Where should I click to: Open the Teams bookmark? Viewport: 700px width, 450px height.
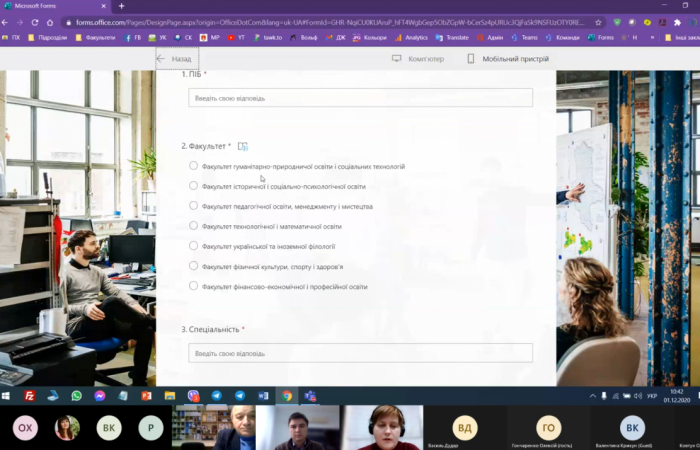[525, 38]
